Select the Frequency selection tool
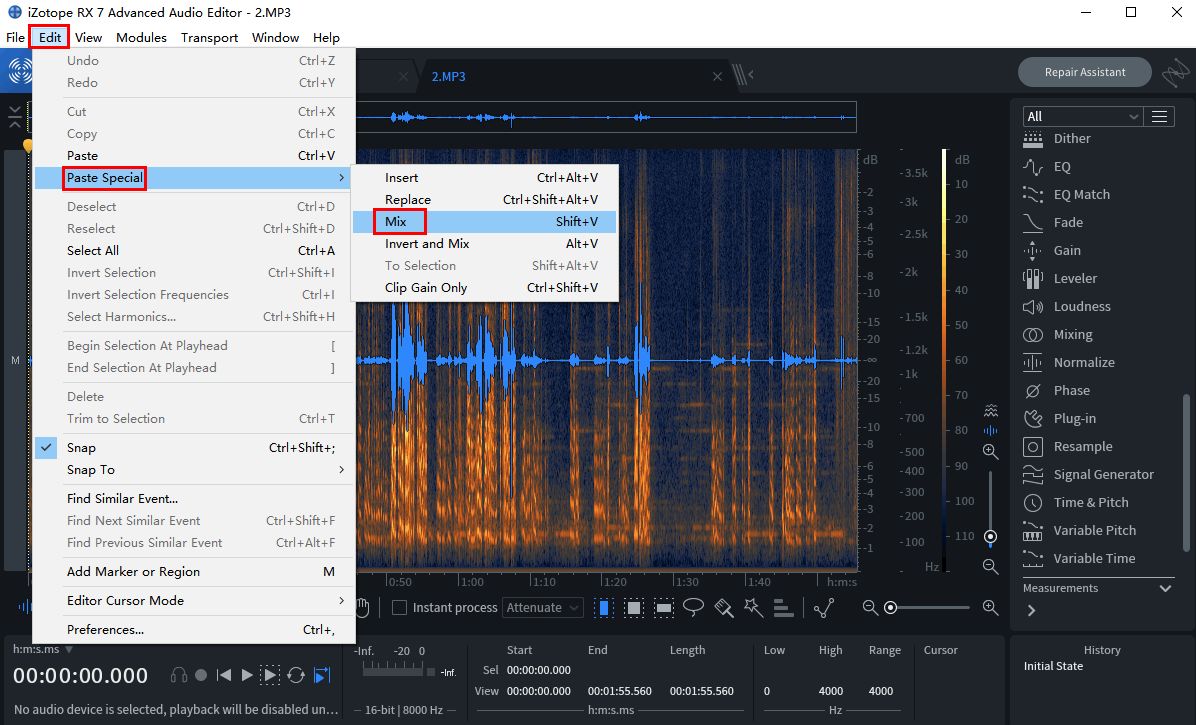The height and width of the screenshot is (725, 1196). (x=664, y=608)
